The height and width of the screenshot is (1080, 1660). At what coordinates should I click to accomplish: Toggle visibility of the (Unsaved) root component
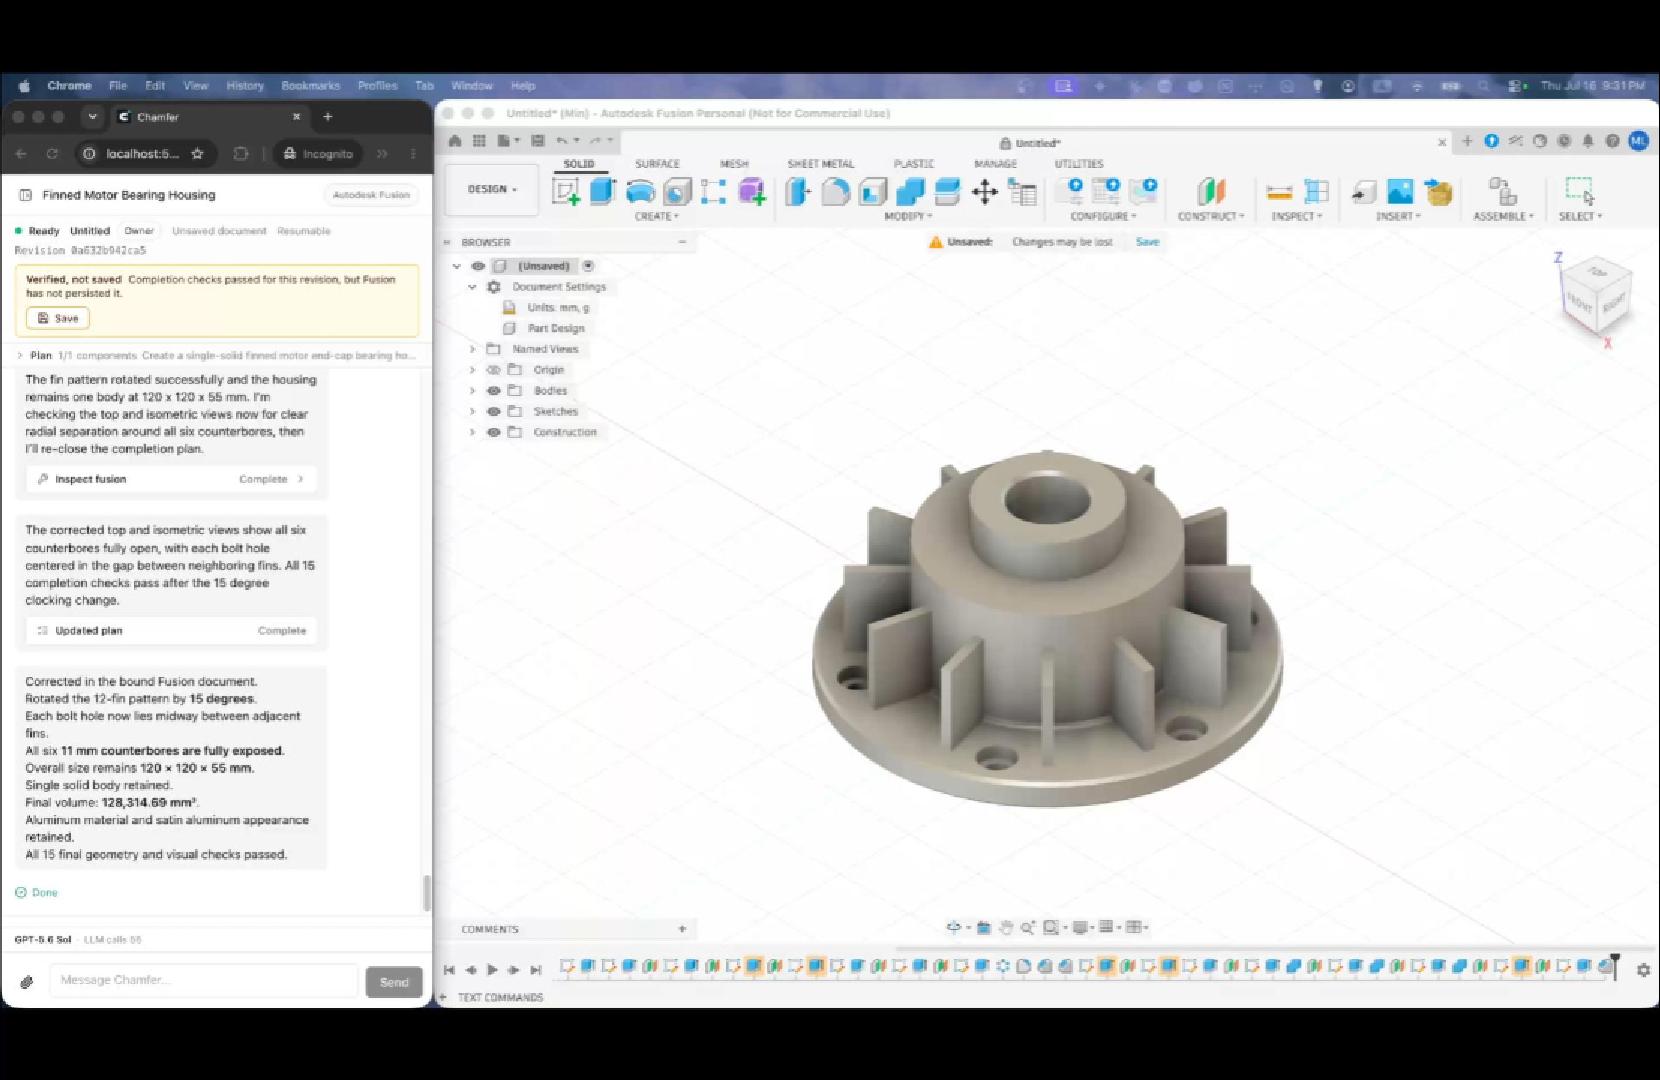coord(478,266)
